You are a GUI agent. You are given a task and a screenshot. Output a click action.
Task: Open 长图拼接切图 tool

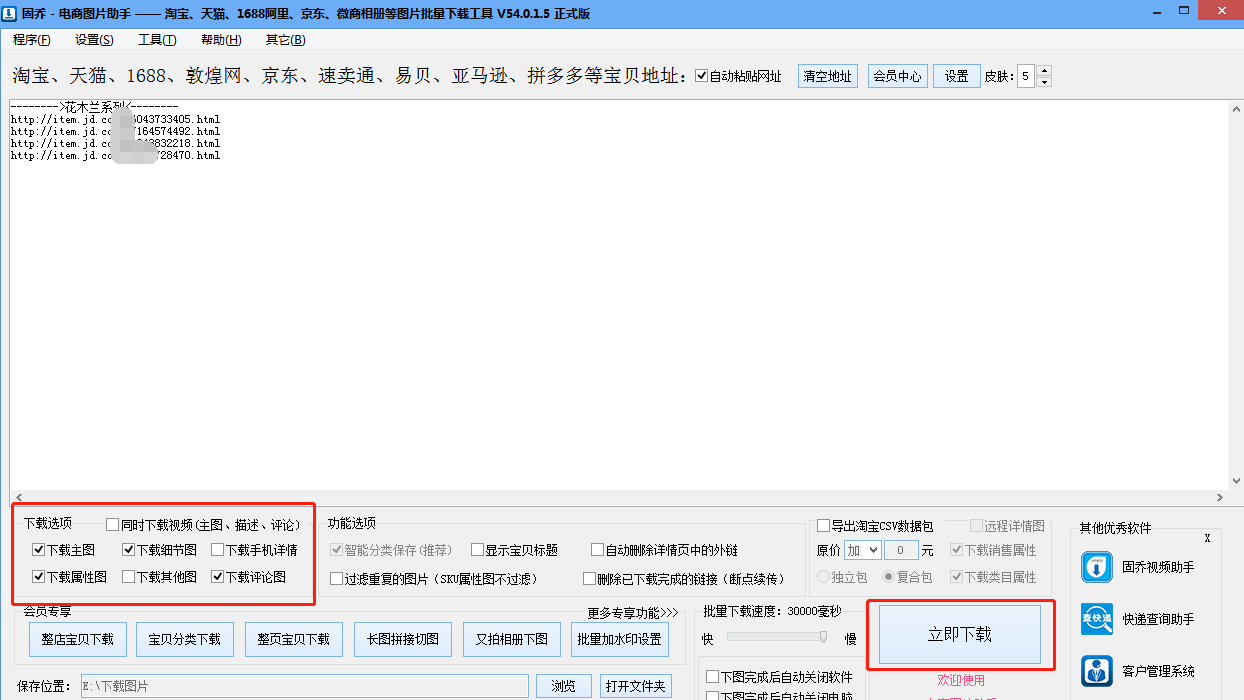tap(403, 639)
